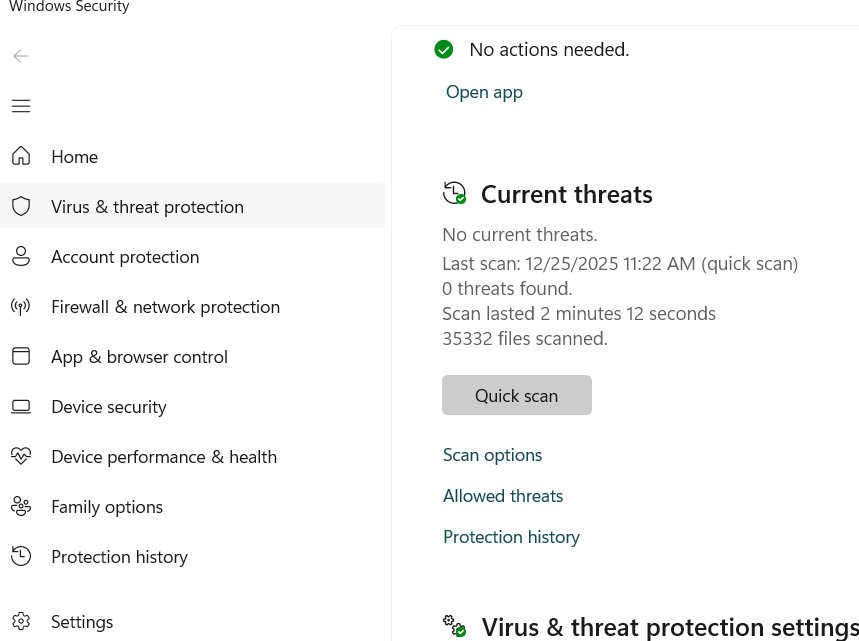859x641 pixels.
Task: Select Account protection in the sidebar
Action: tap(125, 256)
